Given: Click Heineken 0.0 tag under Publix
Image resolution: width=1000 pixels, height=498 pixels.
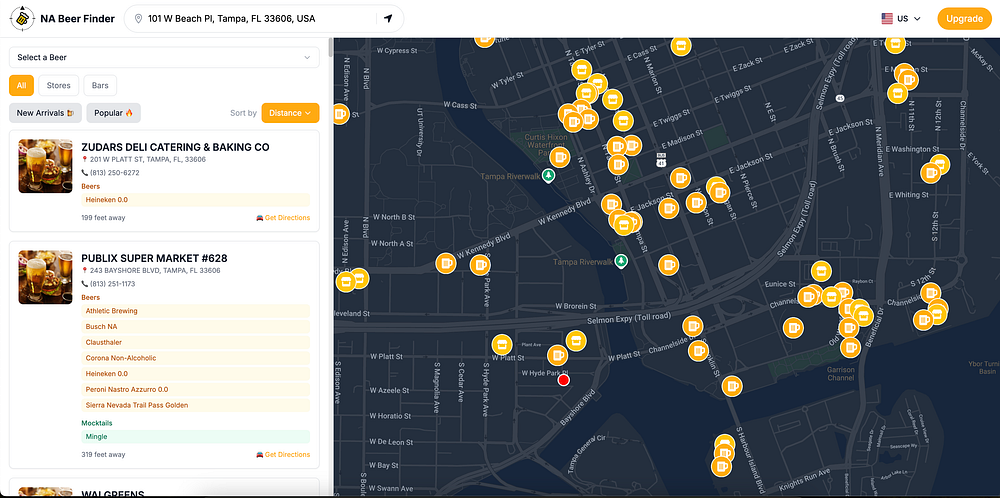Looking at the screenshot, I should tap(196, 374).
